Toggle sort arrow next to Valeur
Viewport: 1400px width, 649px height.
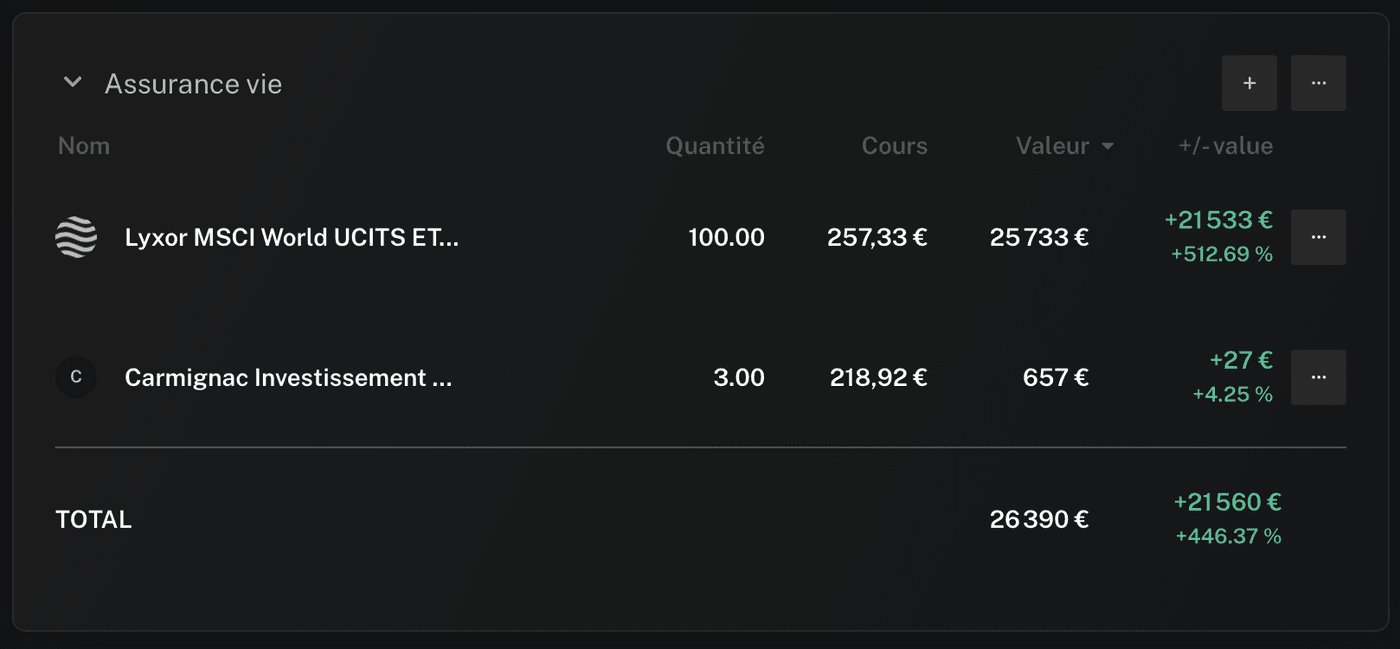pyautogui.click(x=1108, y=147)
